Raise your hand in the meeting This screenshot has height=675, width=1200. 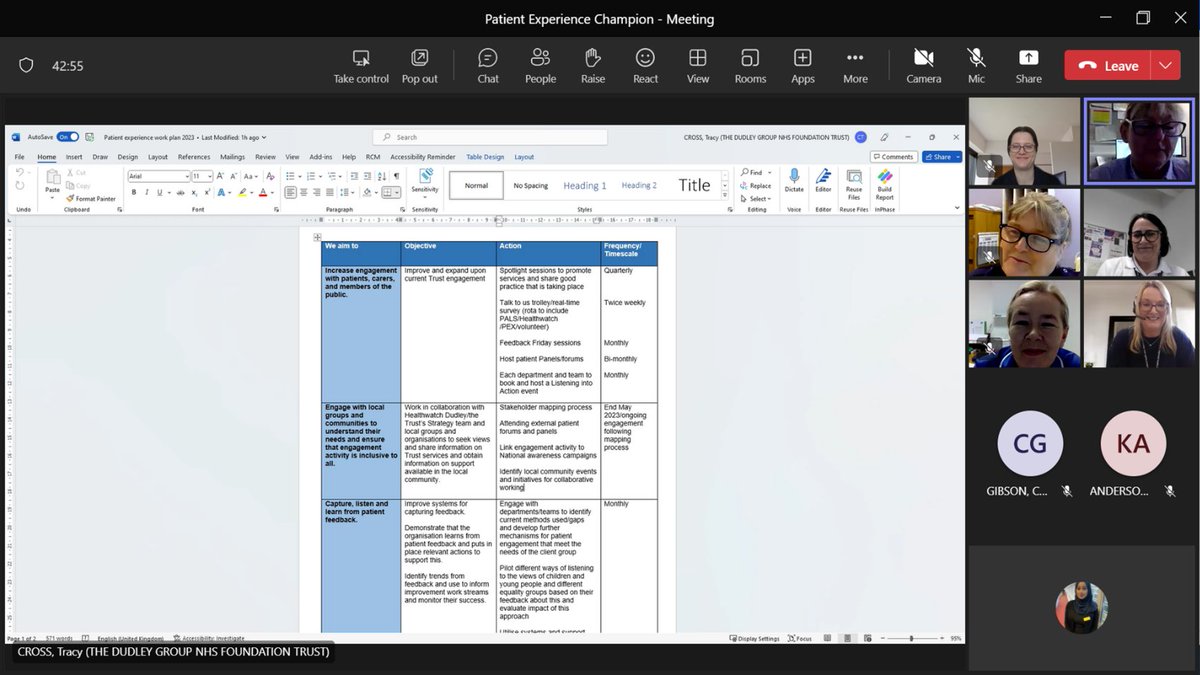point(593,66)
